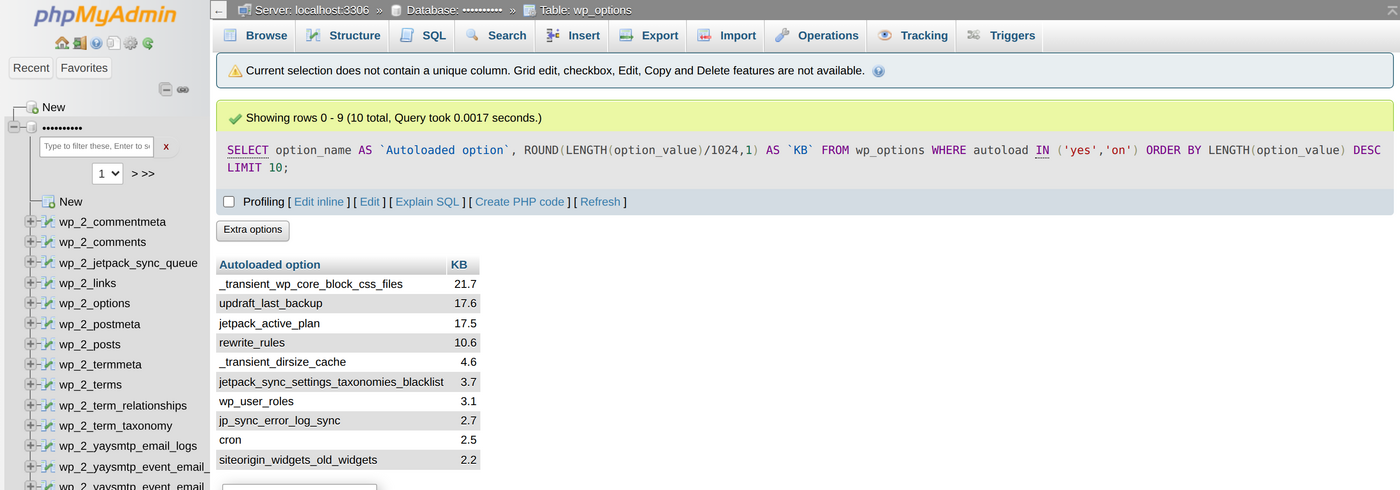Click the red X to clear table filter
Image resolution: width=1400 pixels, height=490 pixels.
point(166,147)
